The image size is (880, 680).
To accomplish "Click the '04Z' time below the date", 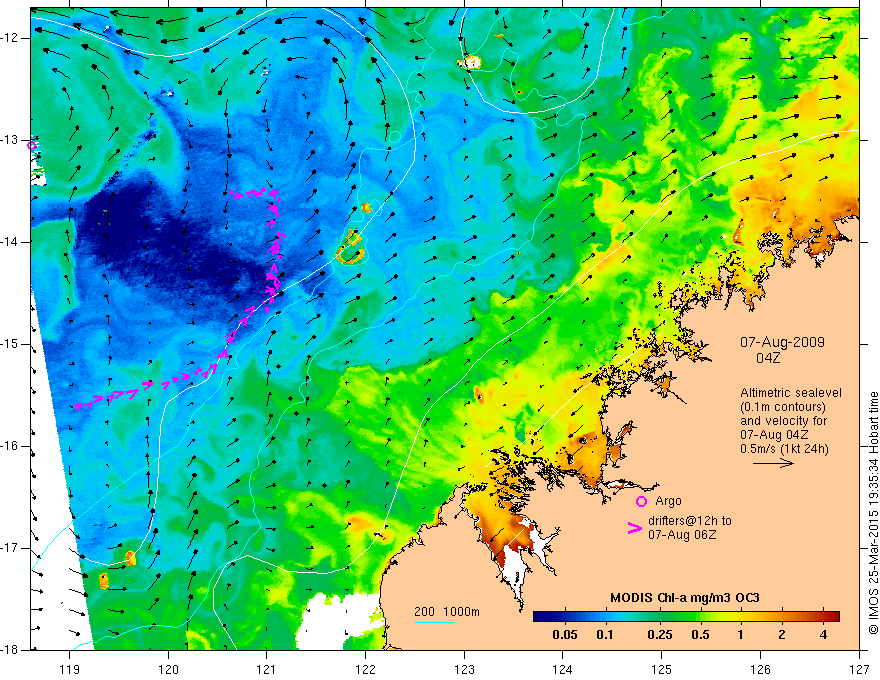I will (768, 358).
